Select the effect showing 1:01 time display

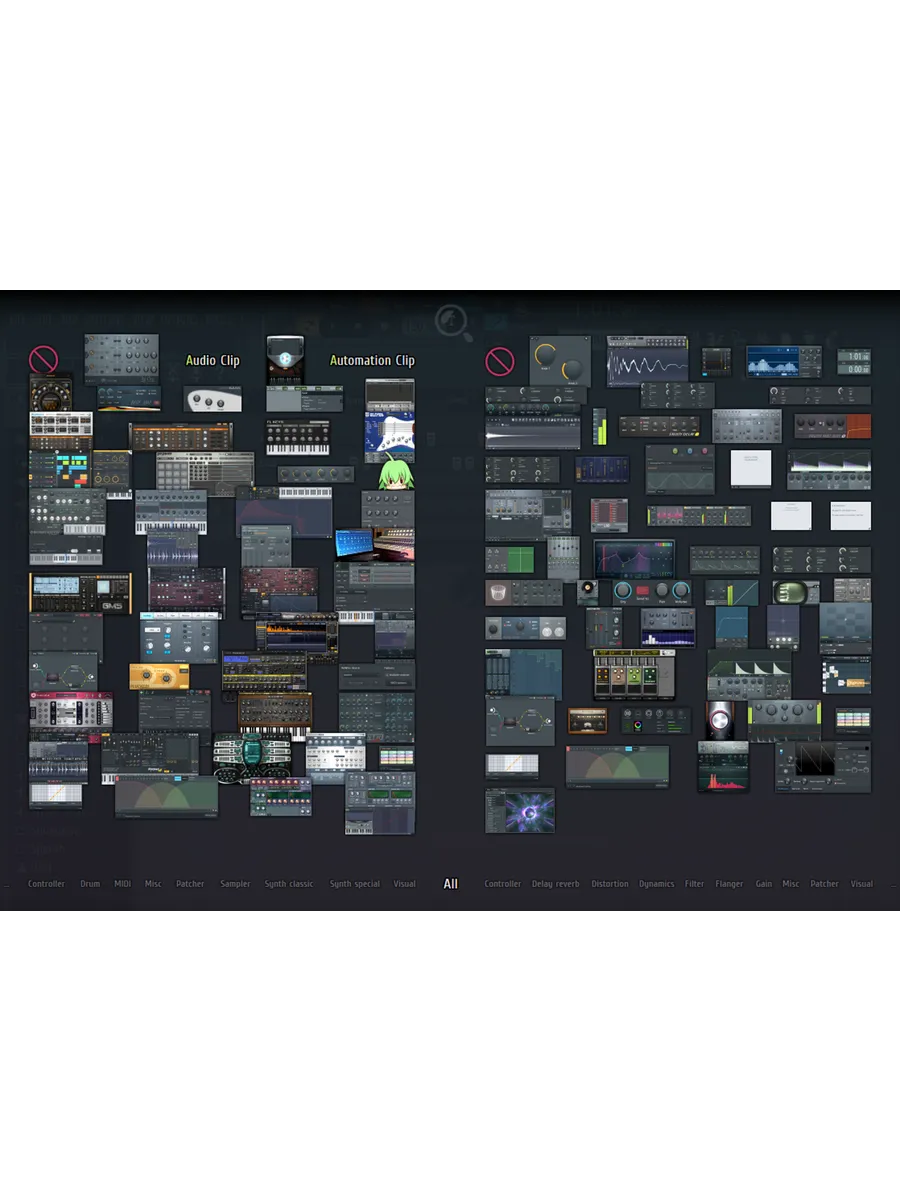point(853,362)
